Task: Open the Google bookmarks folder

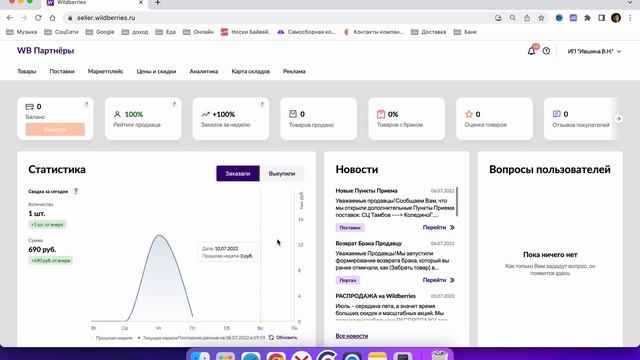Action: [x=100, y=32]
